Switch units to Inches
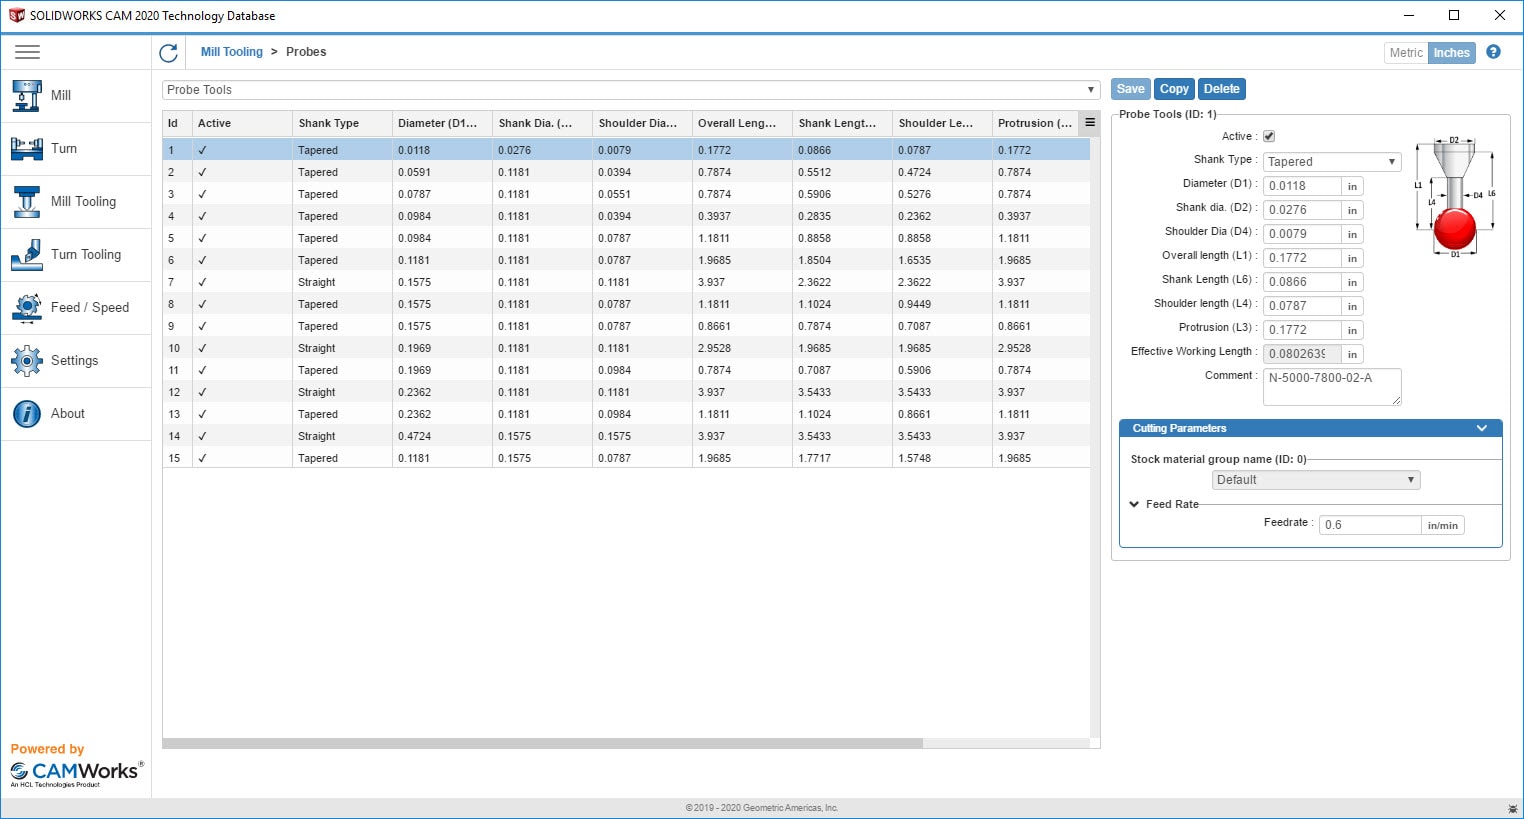Viewport: 1524px width, 819px height. tap(1452, 53)
